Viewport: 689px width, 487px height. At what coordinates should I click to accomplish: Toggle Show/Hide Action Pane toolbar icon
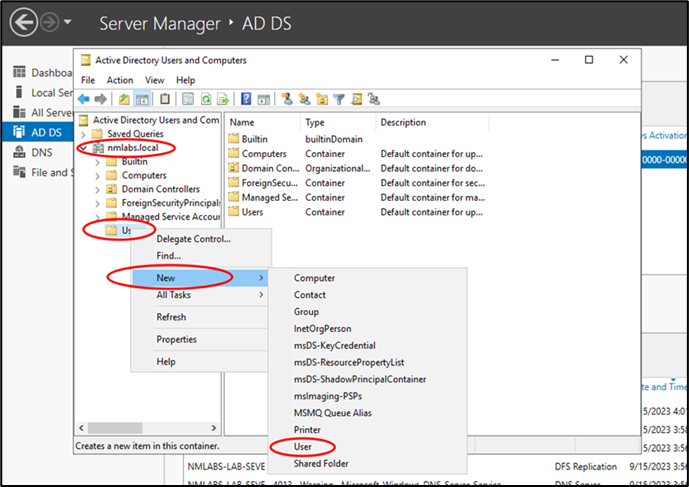coord(264,99)
